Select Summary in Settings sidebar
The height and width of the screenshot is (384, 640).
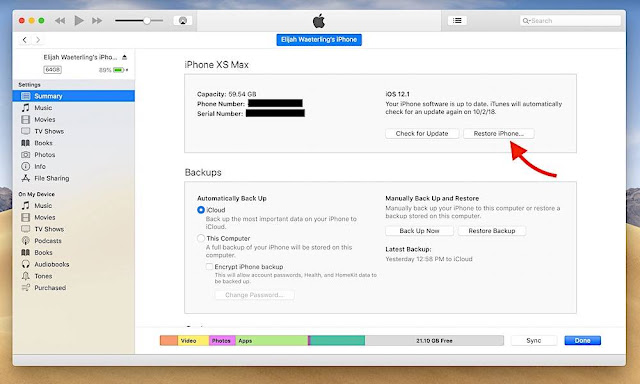point(73,96)
